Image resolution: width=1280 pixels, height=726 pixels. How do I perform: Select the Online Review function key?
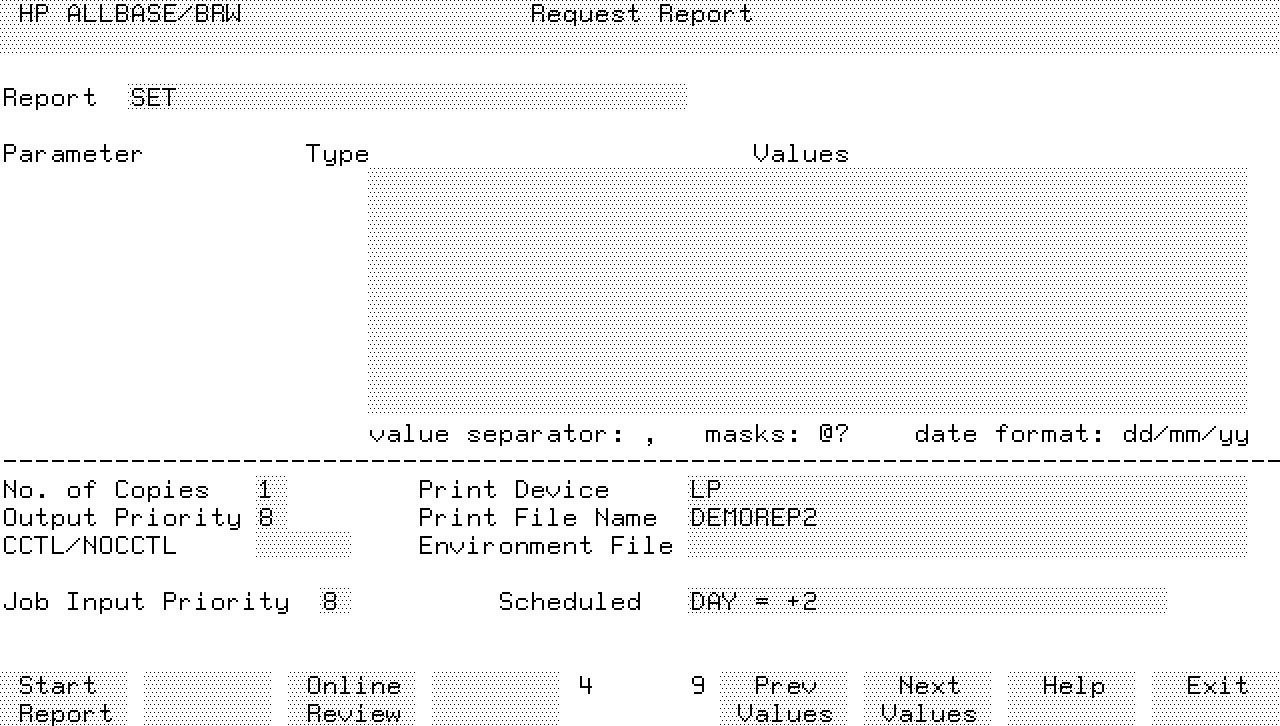[x=353, y=699]
